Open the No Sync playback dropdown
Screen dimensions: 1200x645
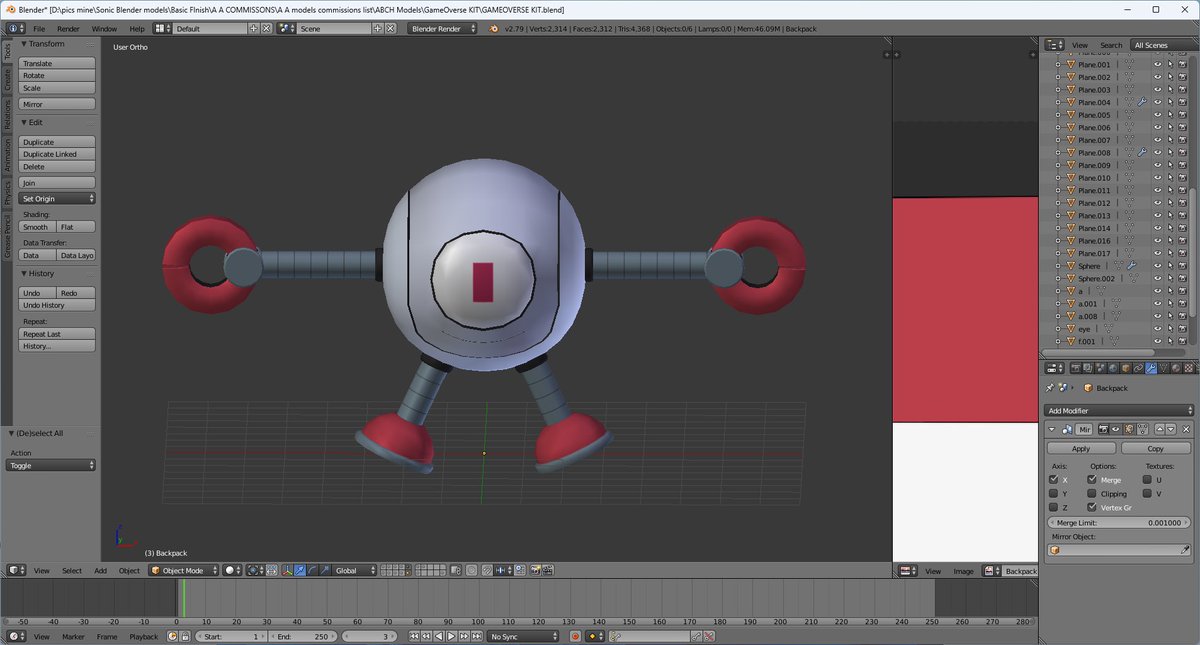pos(523,636)
